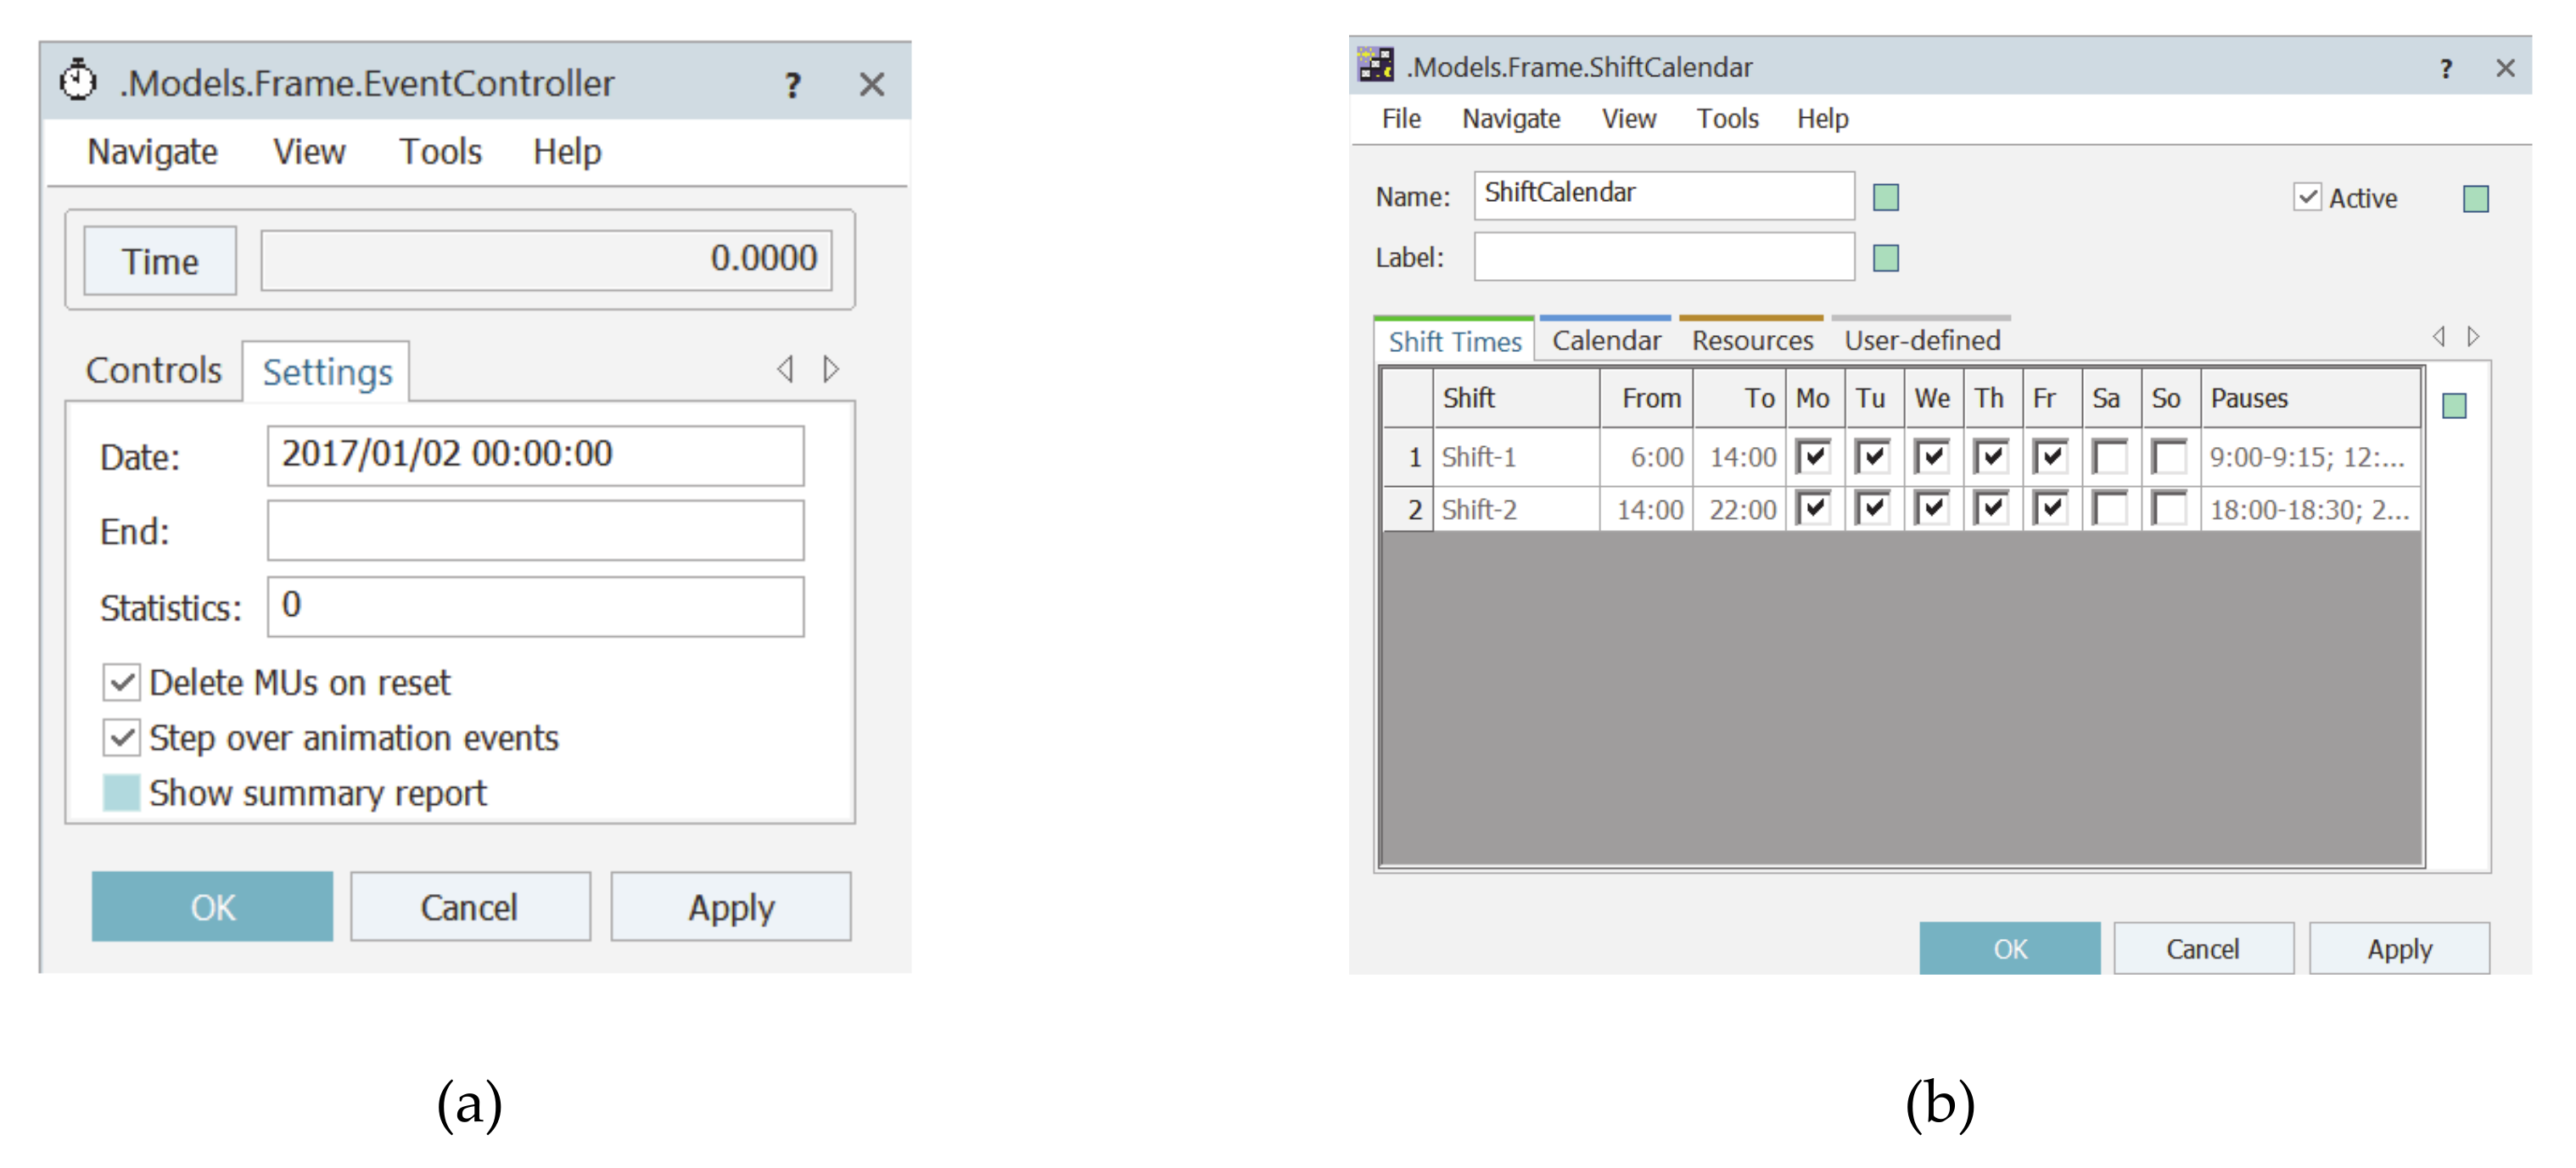Screen dimensions: 2576x1168
Task: Switch to the Calendar tab
Action: (1605, 341)
